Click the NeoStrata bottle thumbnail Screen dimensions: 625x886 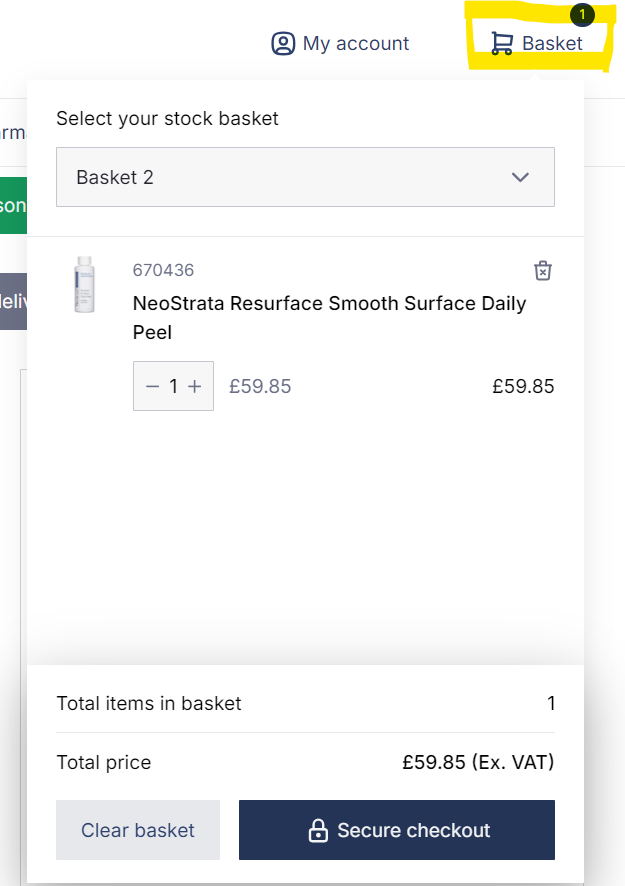84,284
